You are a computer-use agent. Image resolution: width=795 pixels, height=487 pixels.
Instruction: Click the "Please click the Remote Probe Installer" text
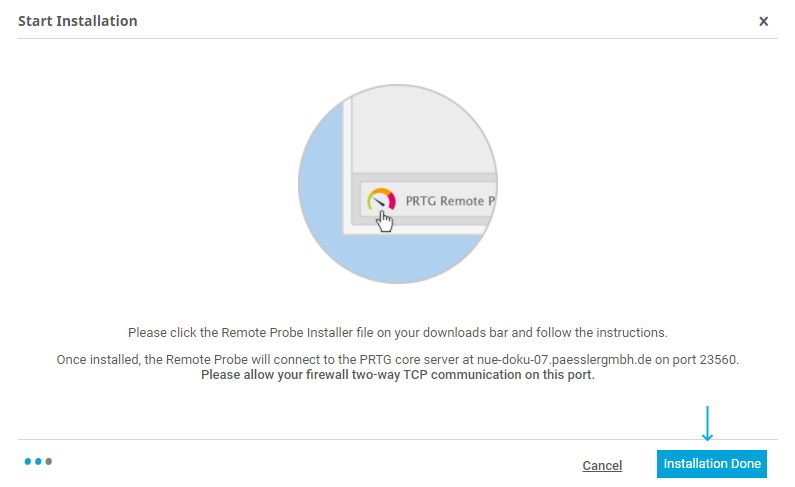coord(240,332)
